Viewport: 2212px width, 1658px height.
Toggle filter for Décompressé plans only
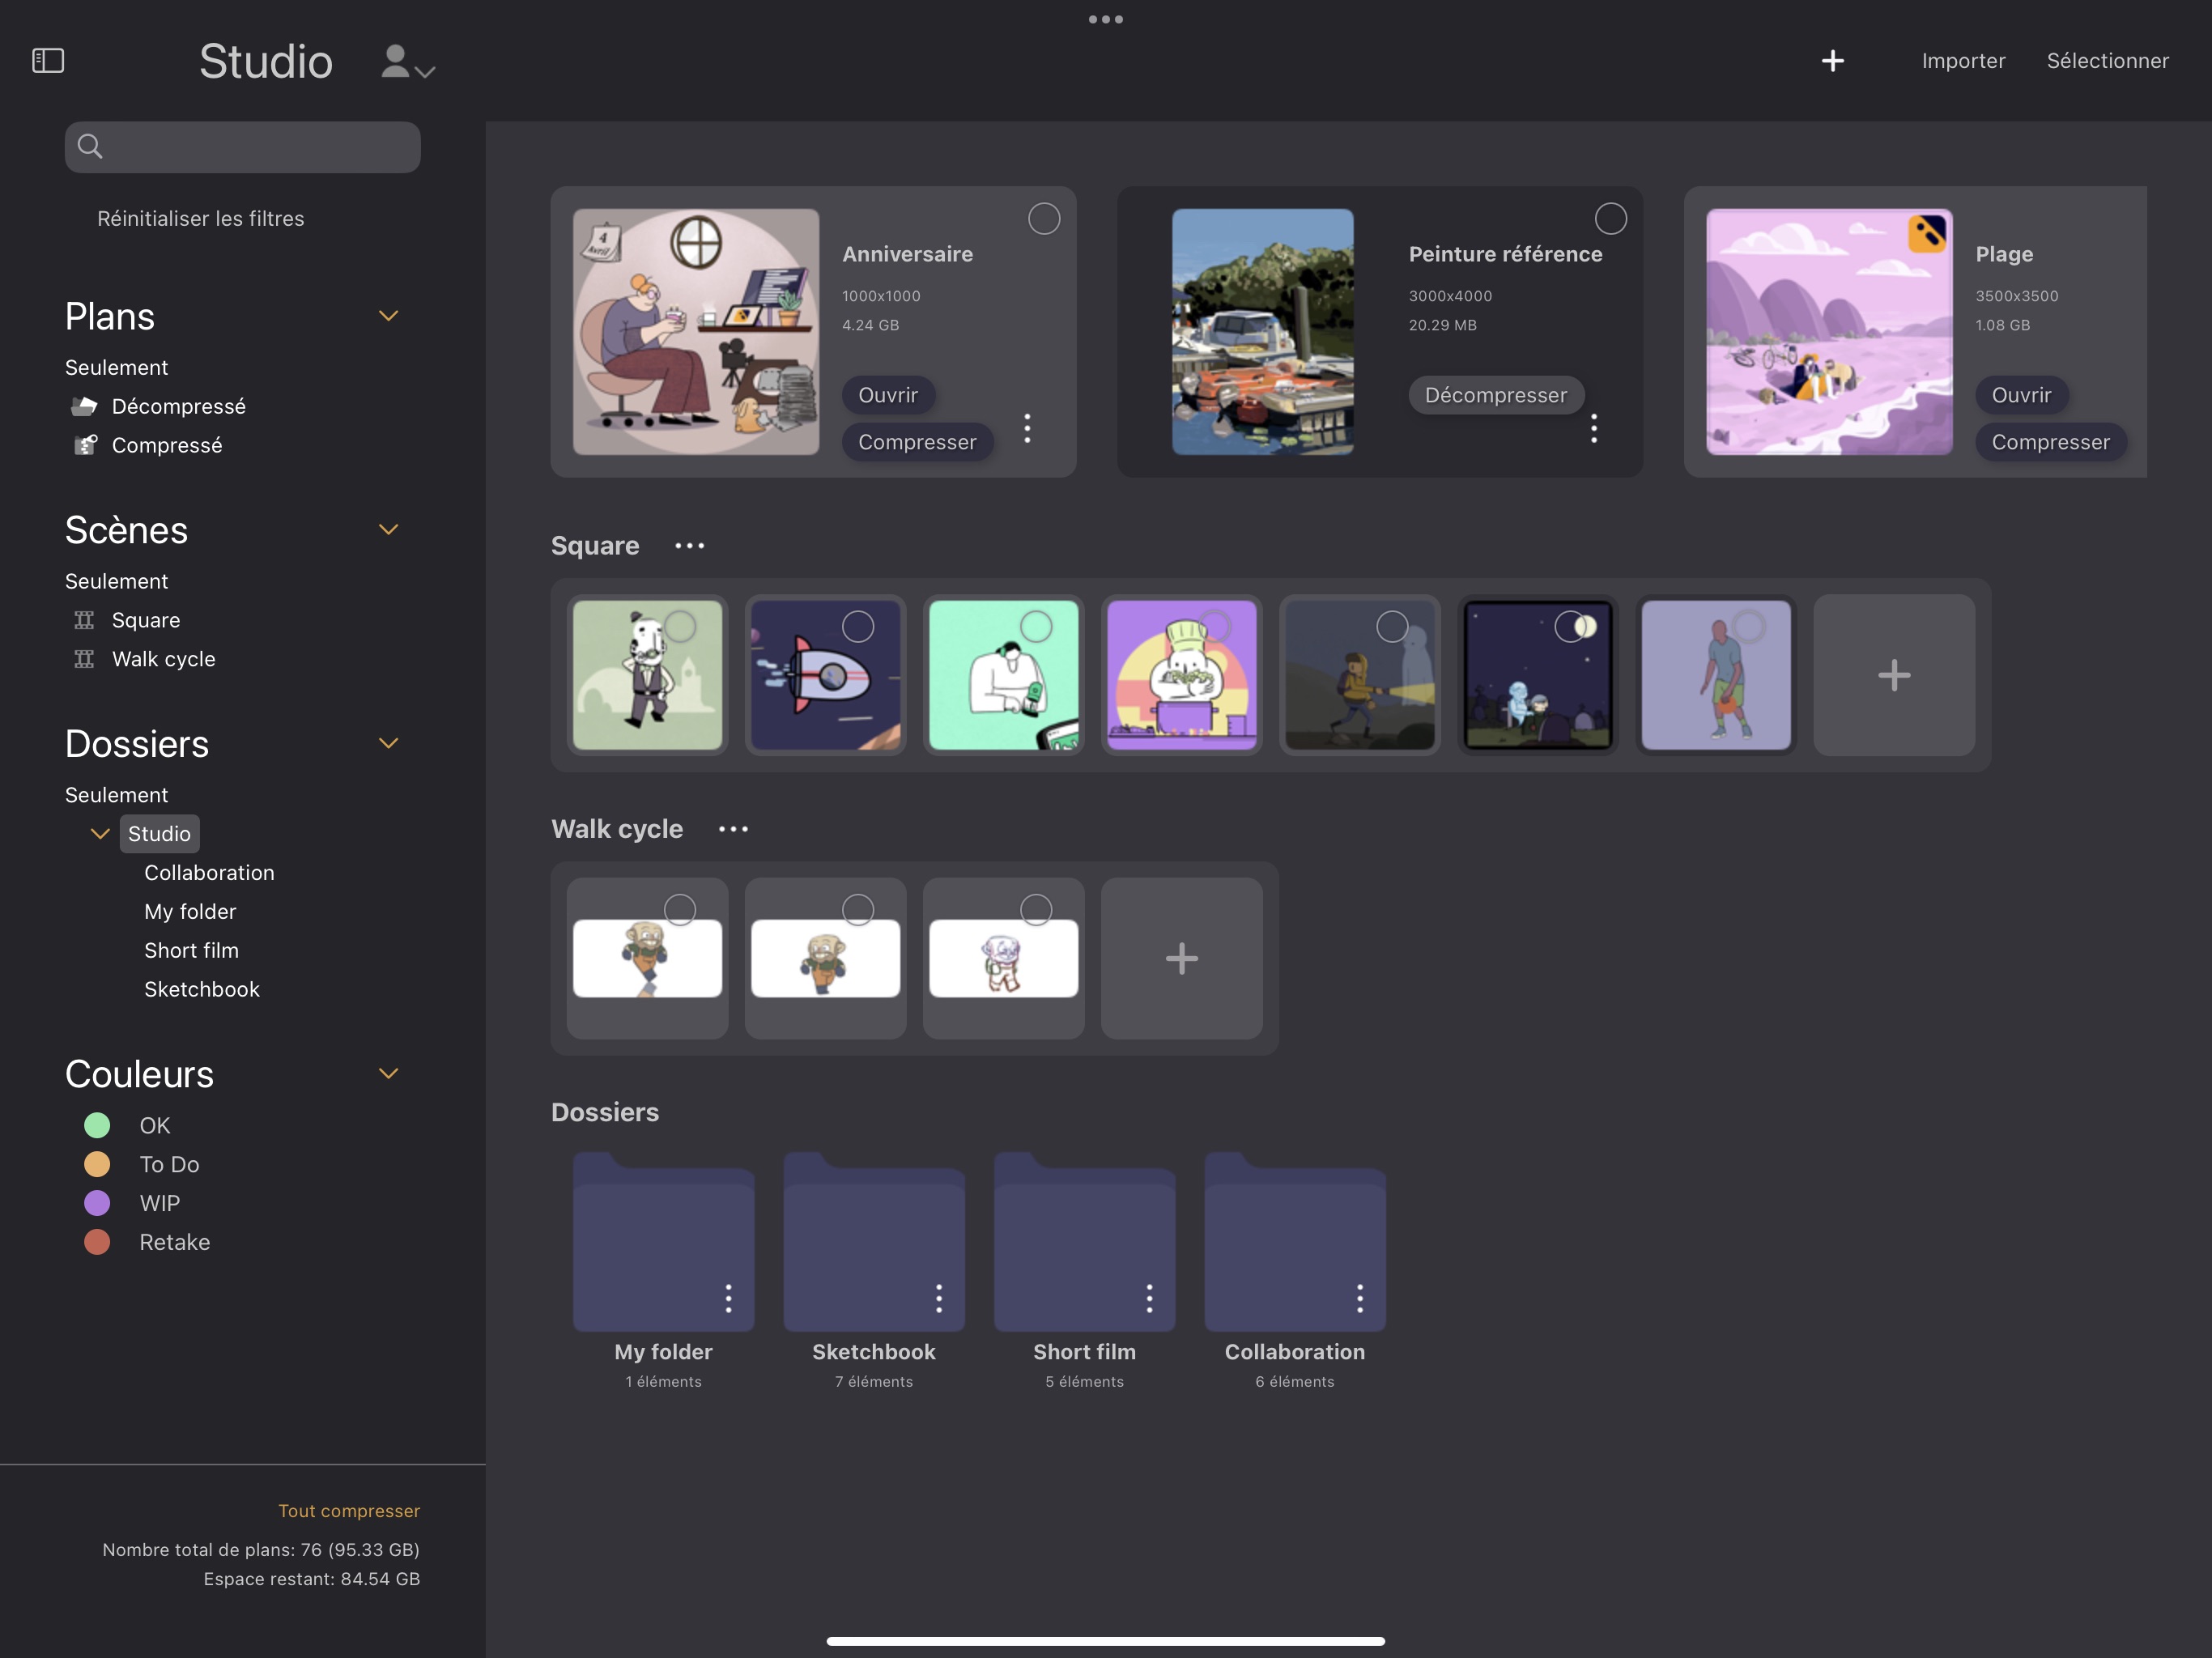pos(177,404)
